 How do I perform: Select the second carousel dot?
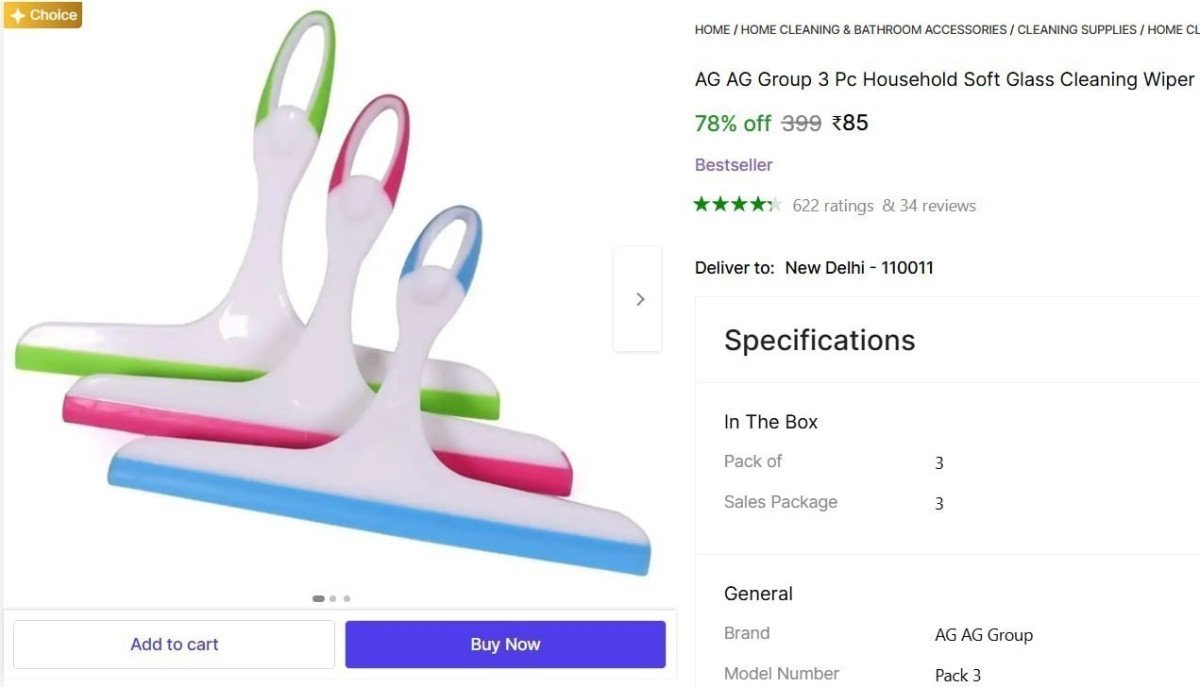tap(332, 598)
